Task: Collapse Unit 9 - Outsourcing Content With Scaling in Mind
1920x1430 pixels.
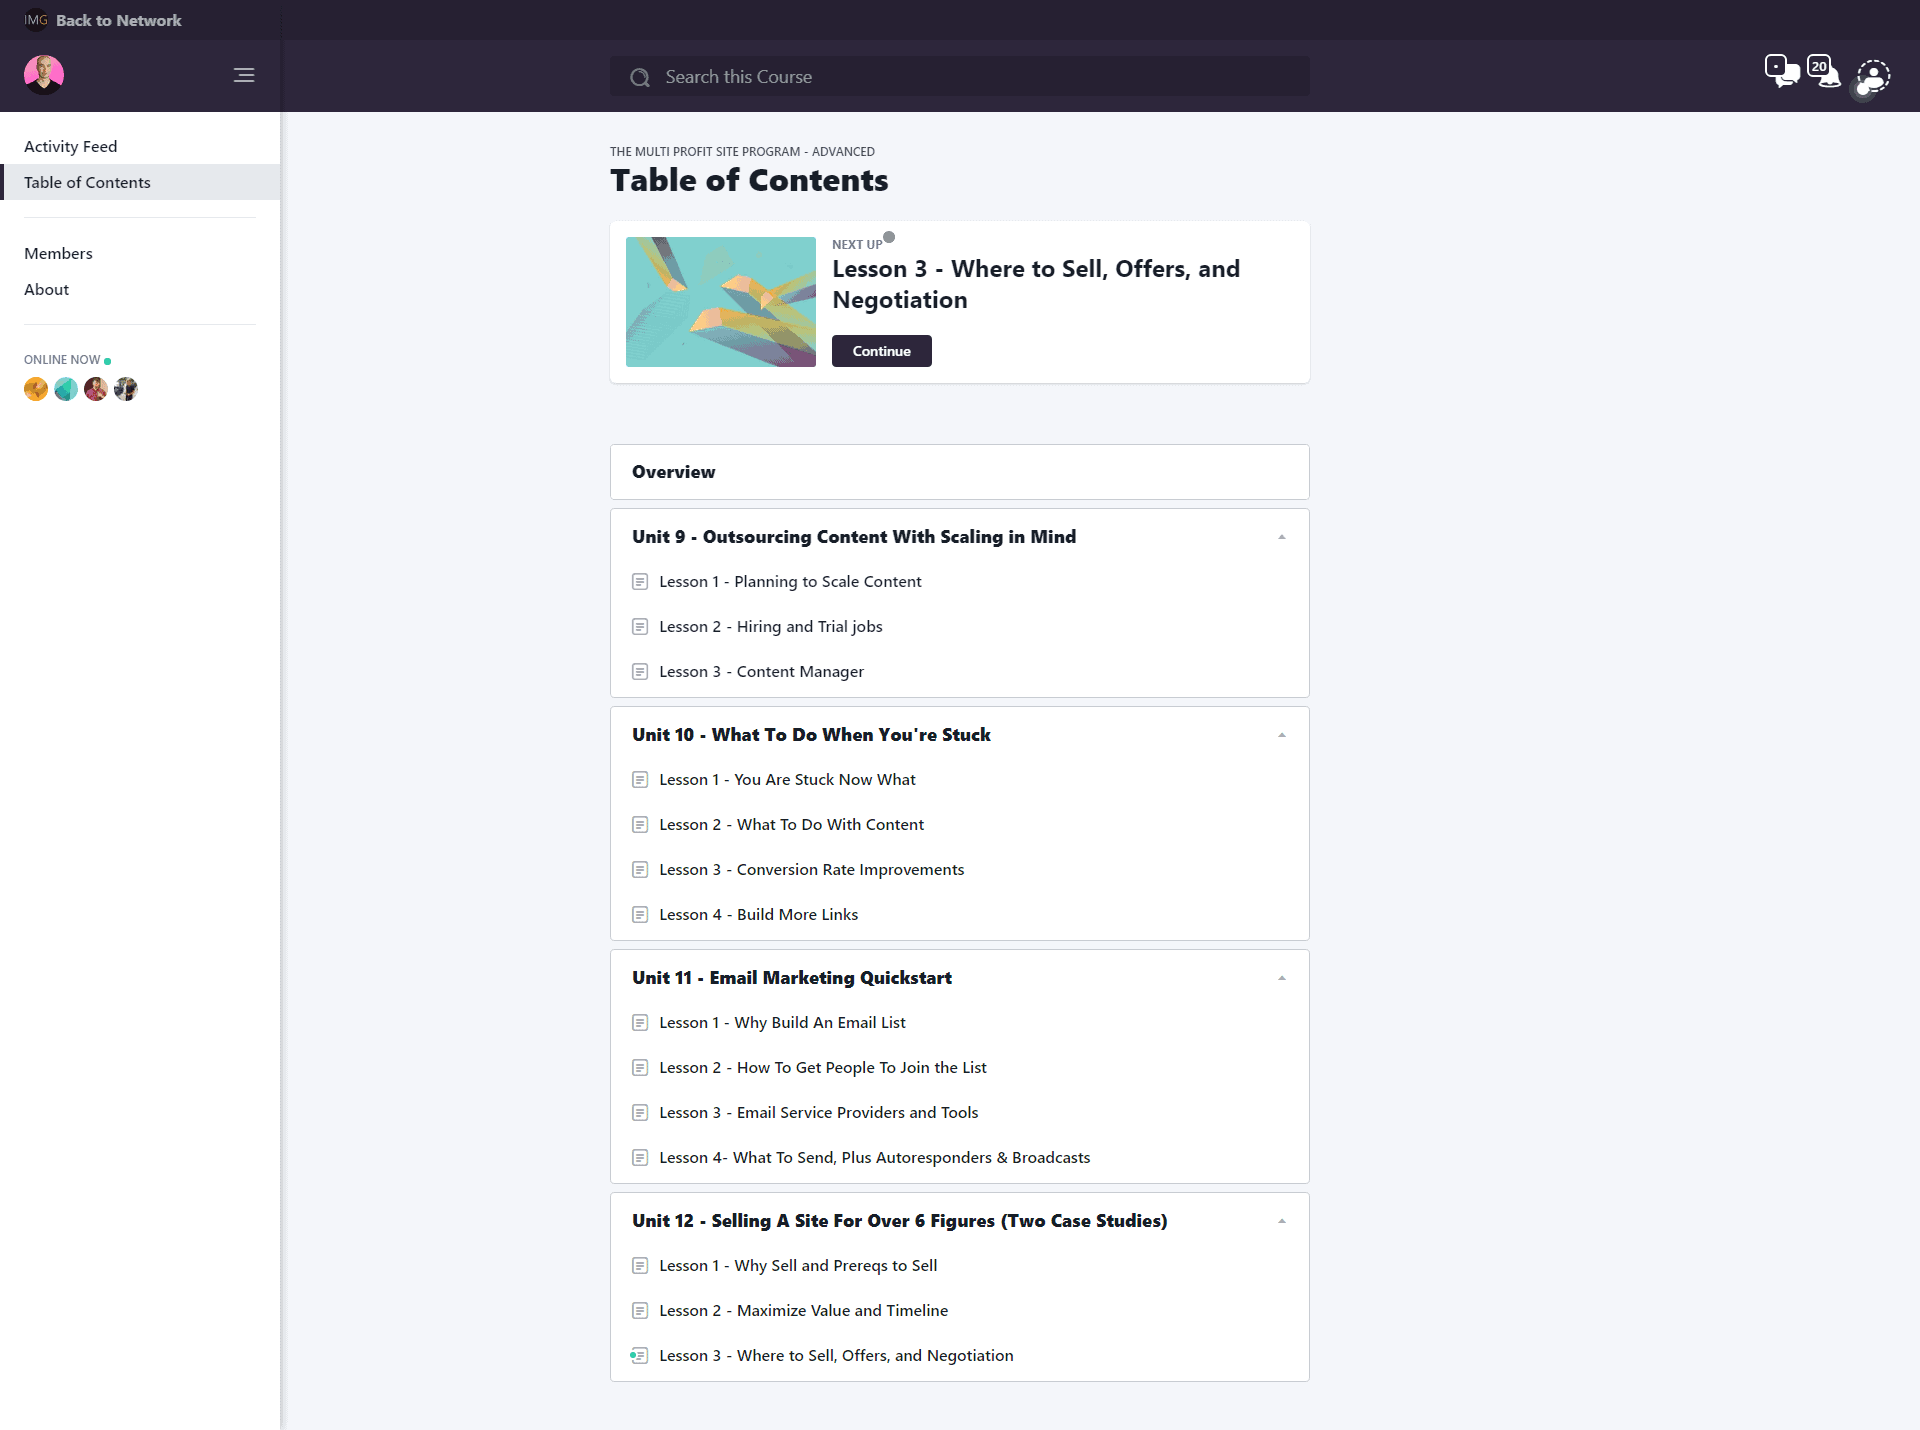Action: [1283, 537]
